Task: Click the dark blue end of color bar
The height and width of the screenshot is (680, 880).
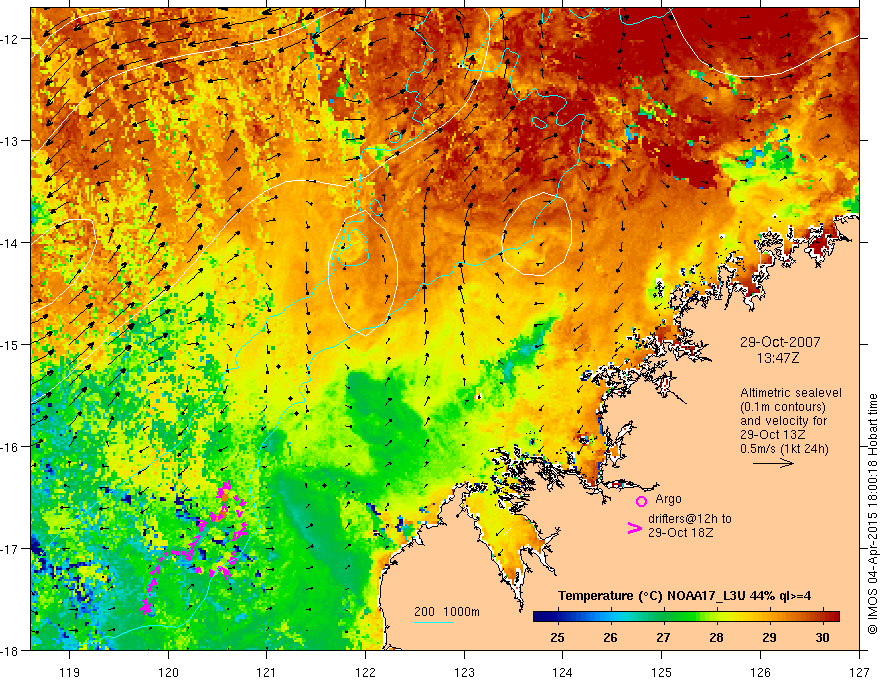Action: click(538, 617)
